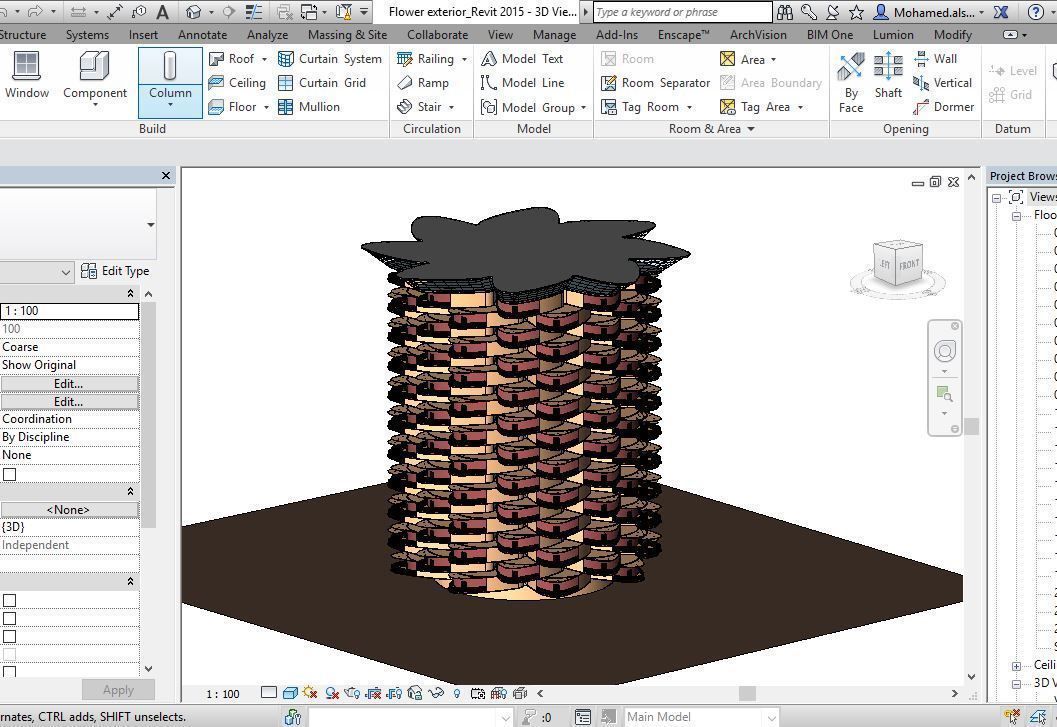Click Tag by Category in quick access toolbar
The image size is (1057, 727).
[x=139, y=11]
